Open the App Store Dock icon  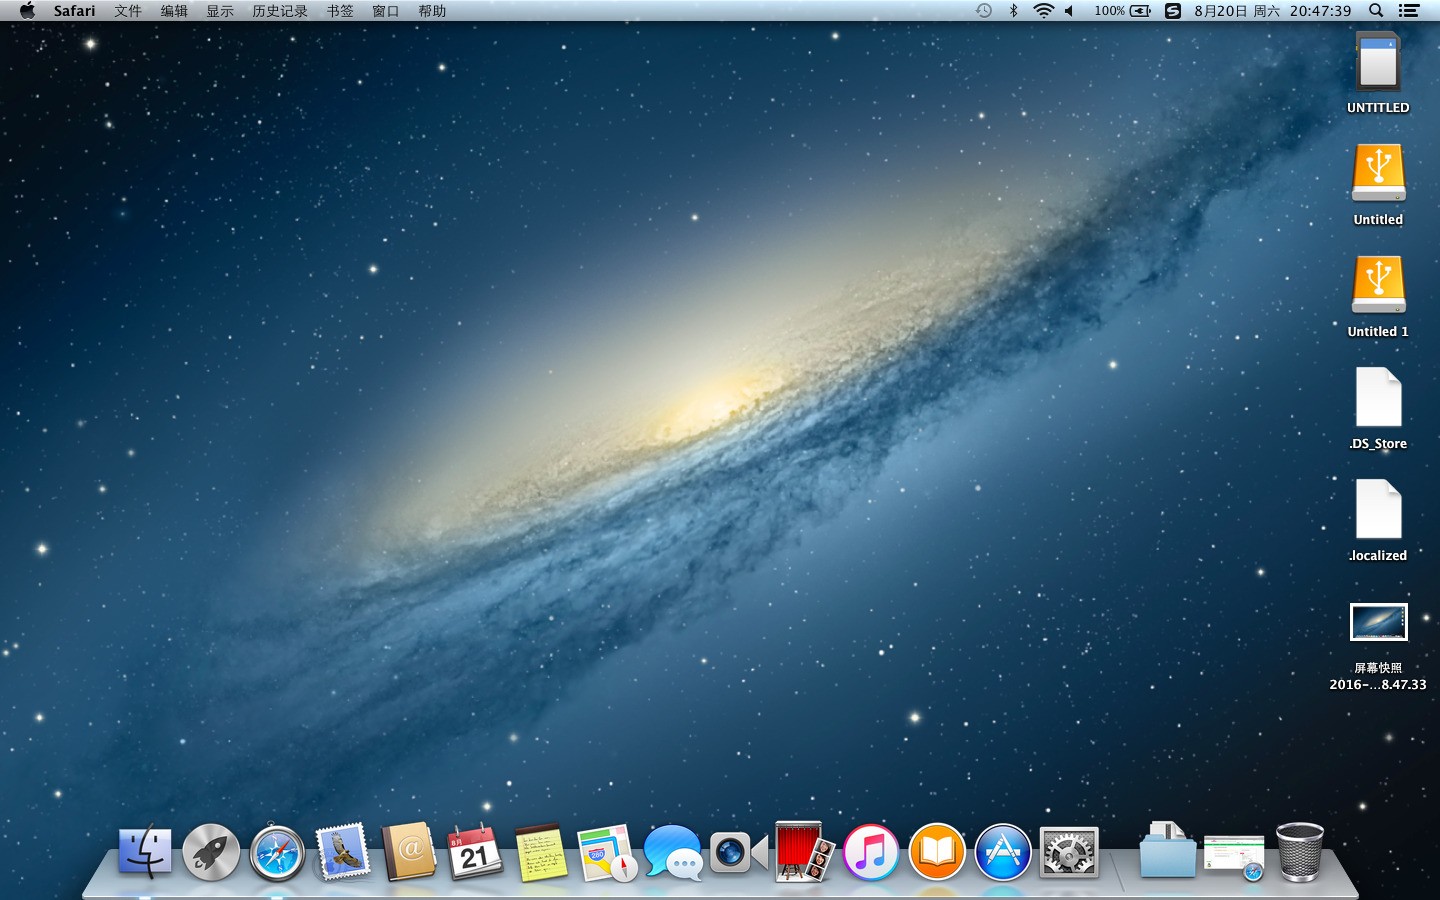point(1003,853)
